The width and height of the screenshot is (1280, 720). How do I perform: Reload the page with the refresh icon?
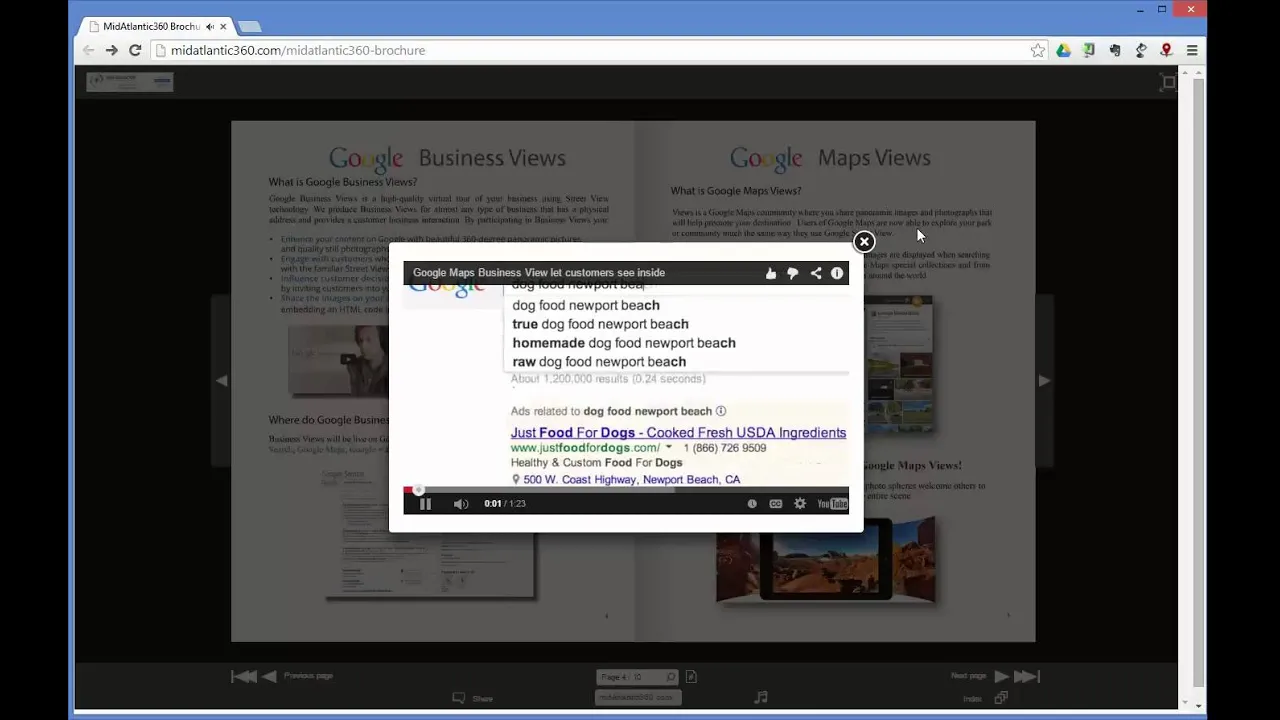135,50
